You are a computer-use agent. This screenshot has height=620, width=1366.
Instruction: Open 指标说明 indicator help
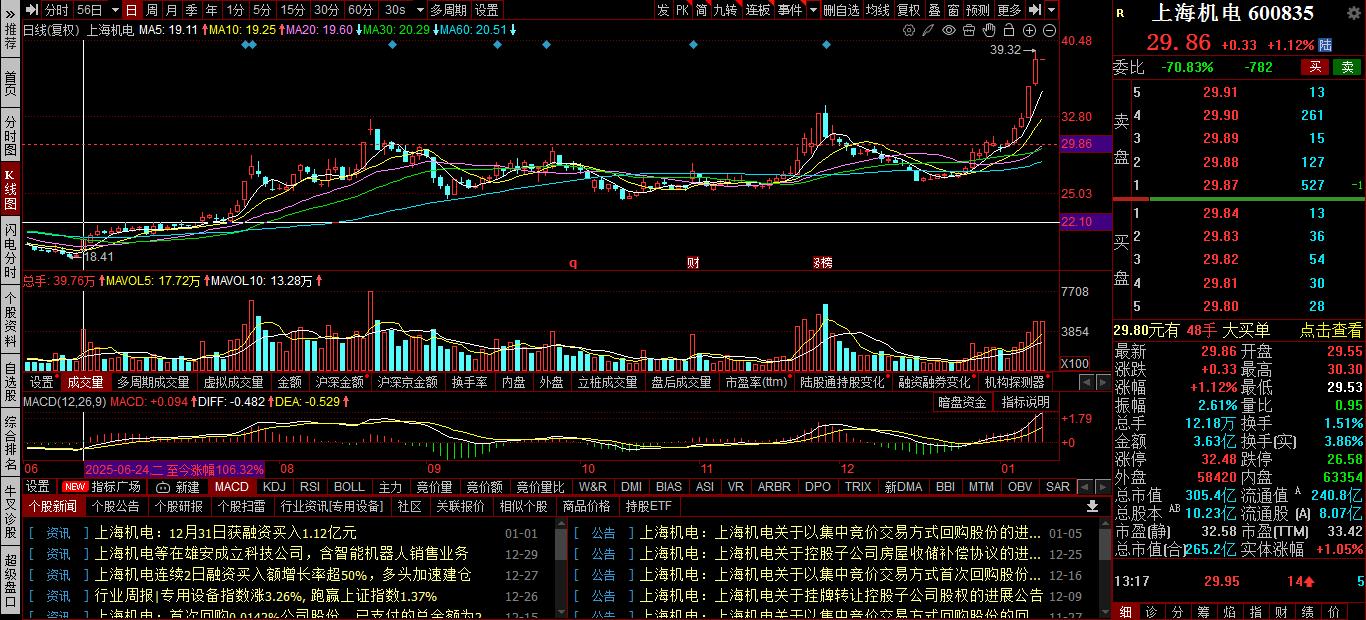1025,402
